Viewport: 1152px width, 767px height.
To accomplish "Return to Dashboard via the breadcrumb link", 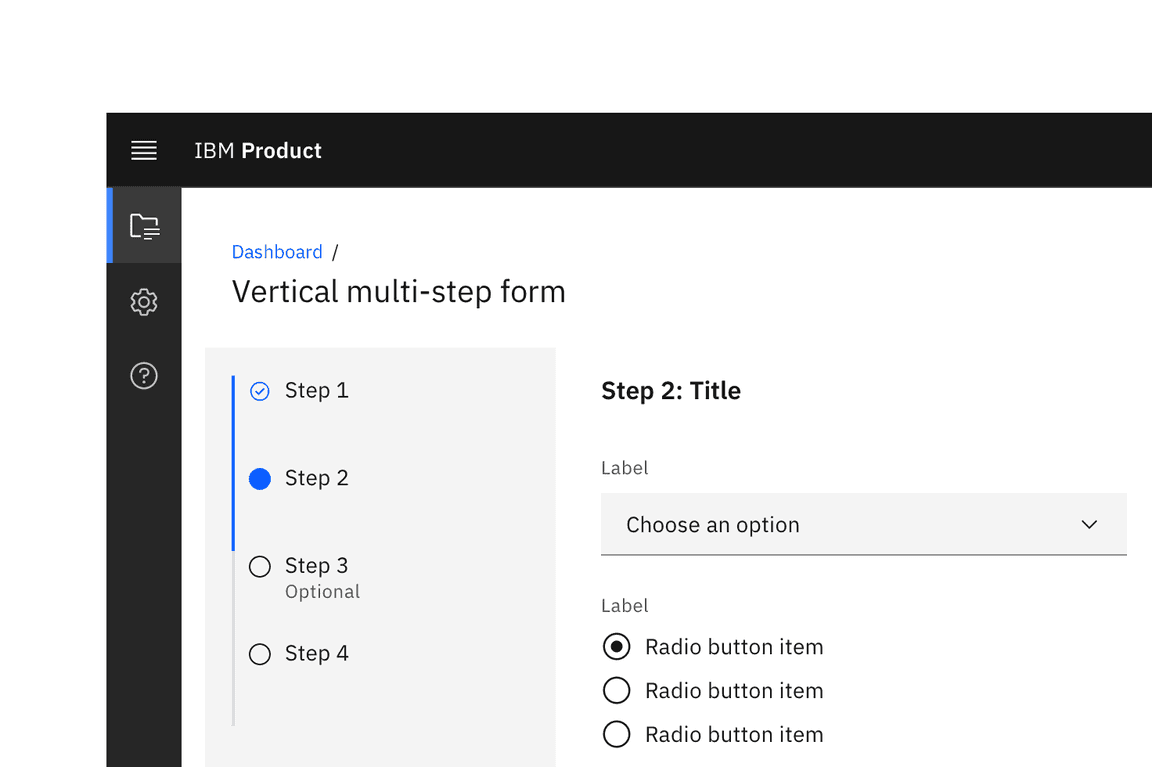I will [277, 251].
